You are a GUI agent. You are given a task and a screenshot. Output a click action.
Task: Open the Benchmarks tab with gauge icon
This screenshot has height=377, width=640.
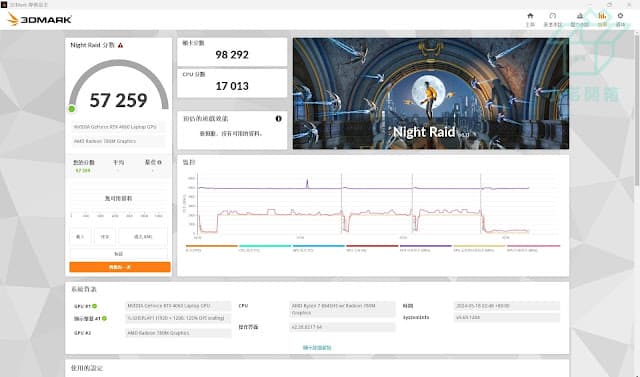[553, 19]
